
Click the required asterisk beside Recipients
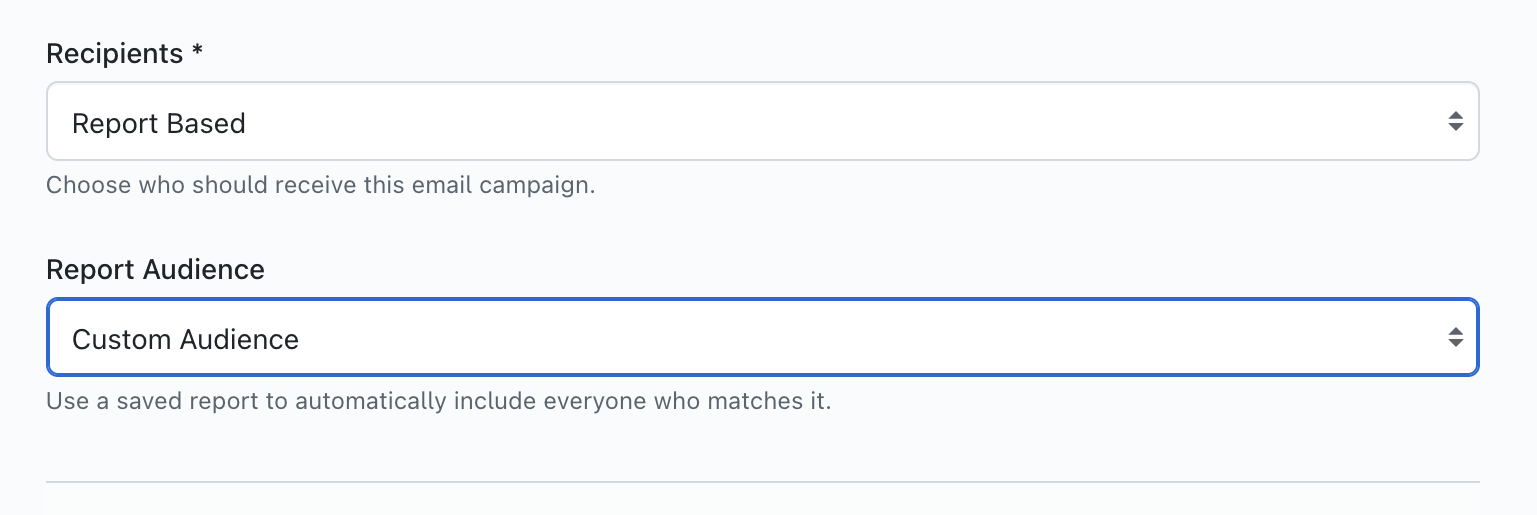(x=197, y=52)
